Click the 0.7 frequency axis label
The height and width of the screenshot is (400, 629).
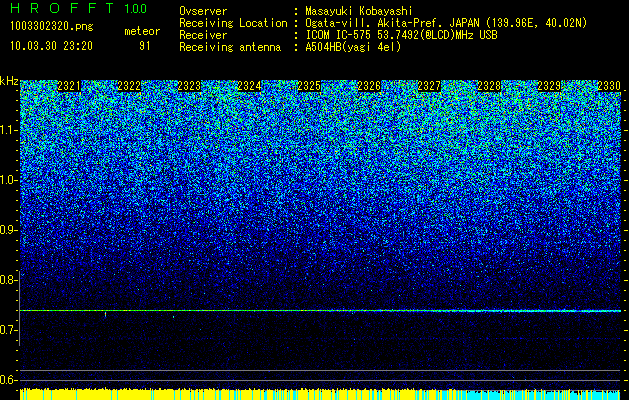[x=8, y=330]
